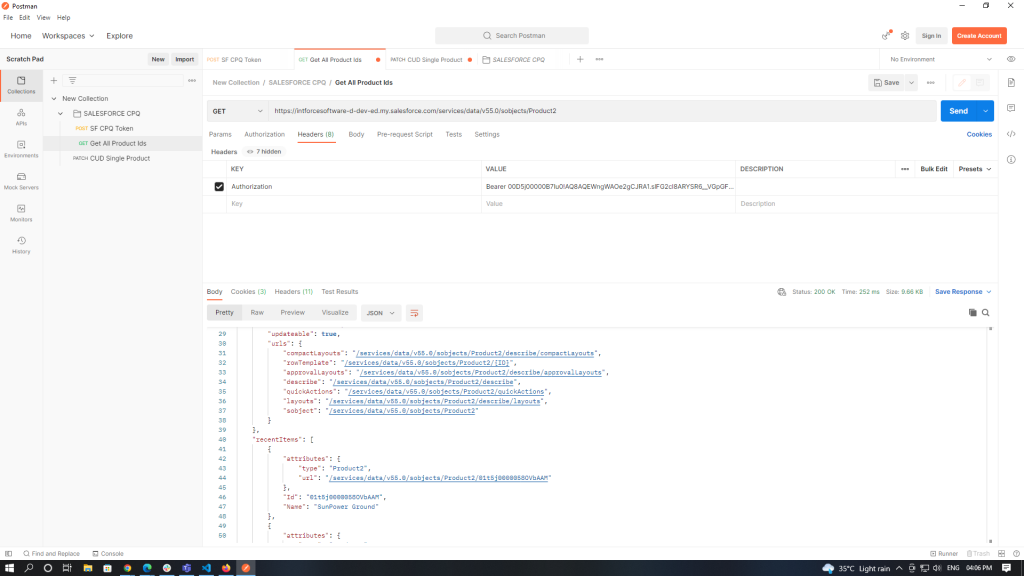The height and width of the screenshot is (576, 1024).
Task: Click the blue Send button
Action: coord(959,111)
